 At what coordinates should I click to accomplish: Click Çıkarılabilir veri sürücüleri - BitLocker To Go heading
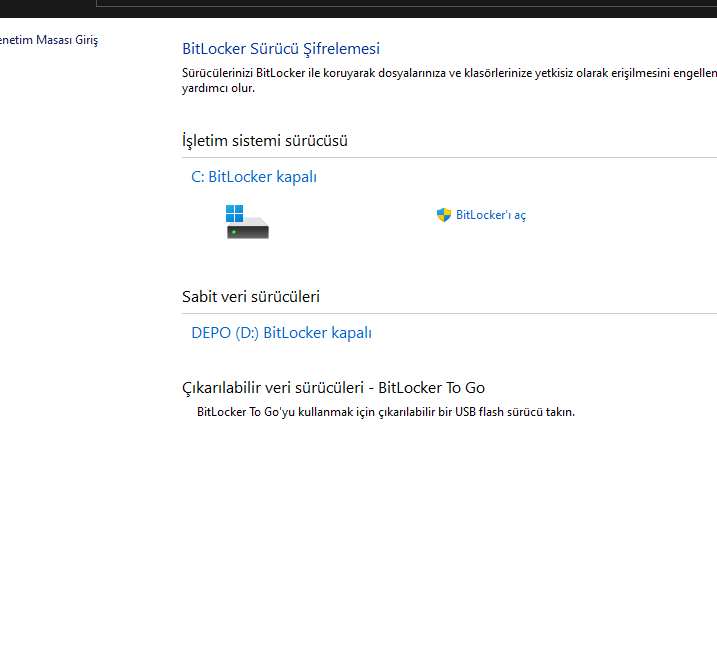point(333,388)
